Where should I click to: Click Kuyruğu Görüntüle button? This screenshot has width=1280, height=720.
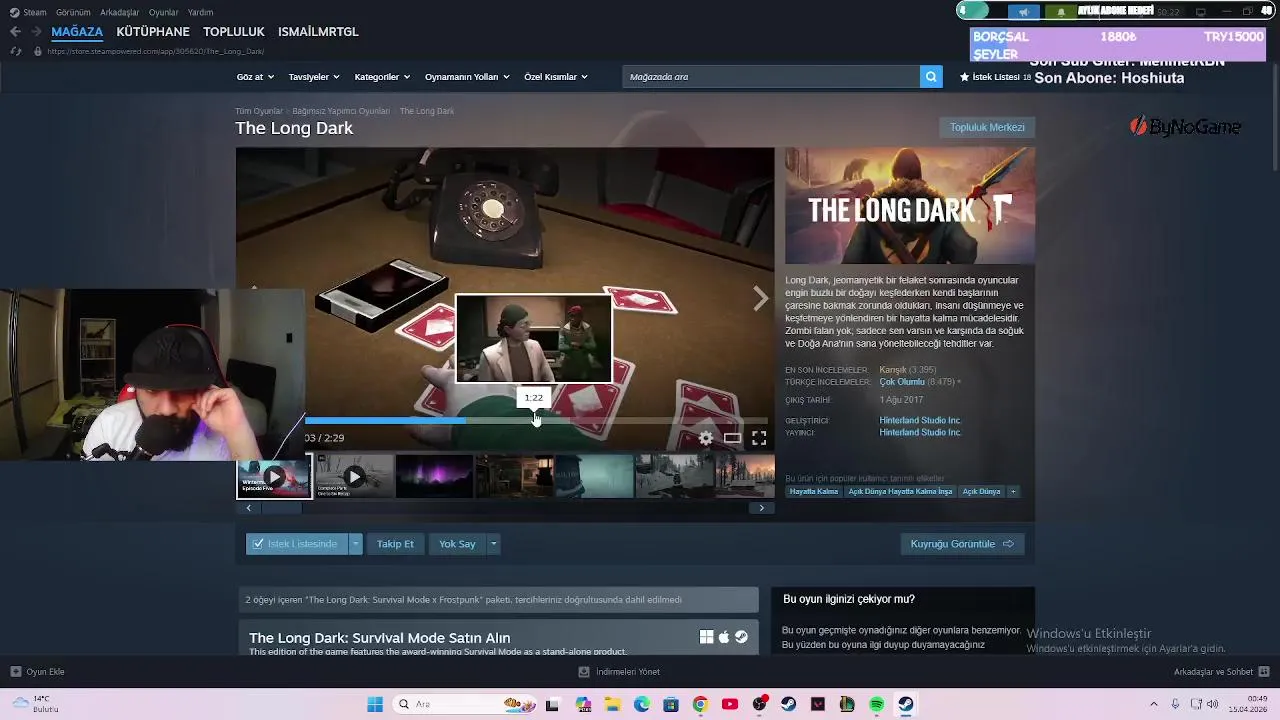point(962,544)
